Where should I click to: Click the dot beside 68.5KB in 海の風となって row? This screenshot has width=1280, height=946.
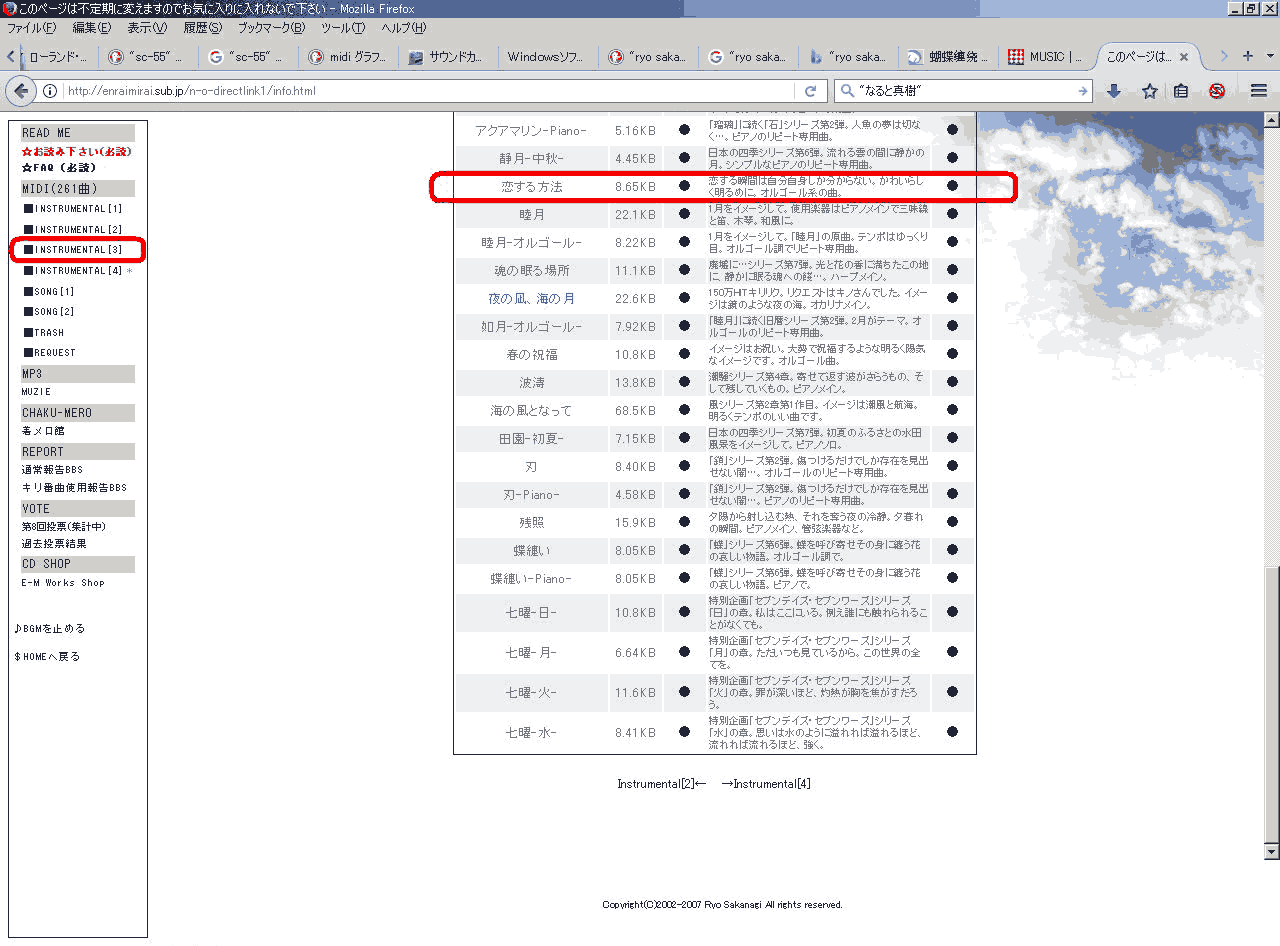pos(685,410)
